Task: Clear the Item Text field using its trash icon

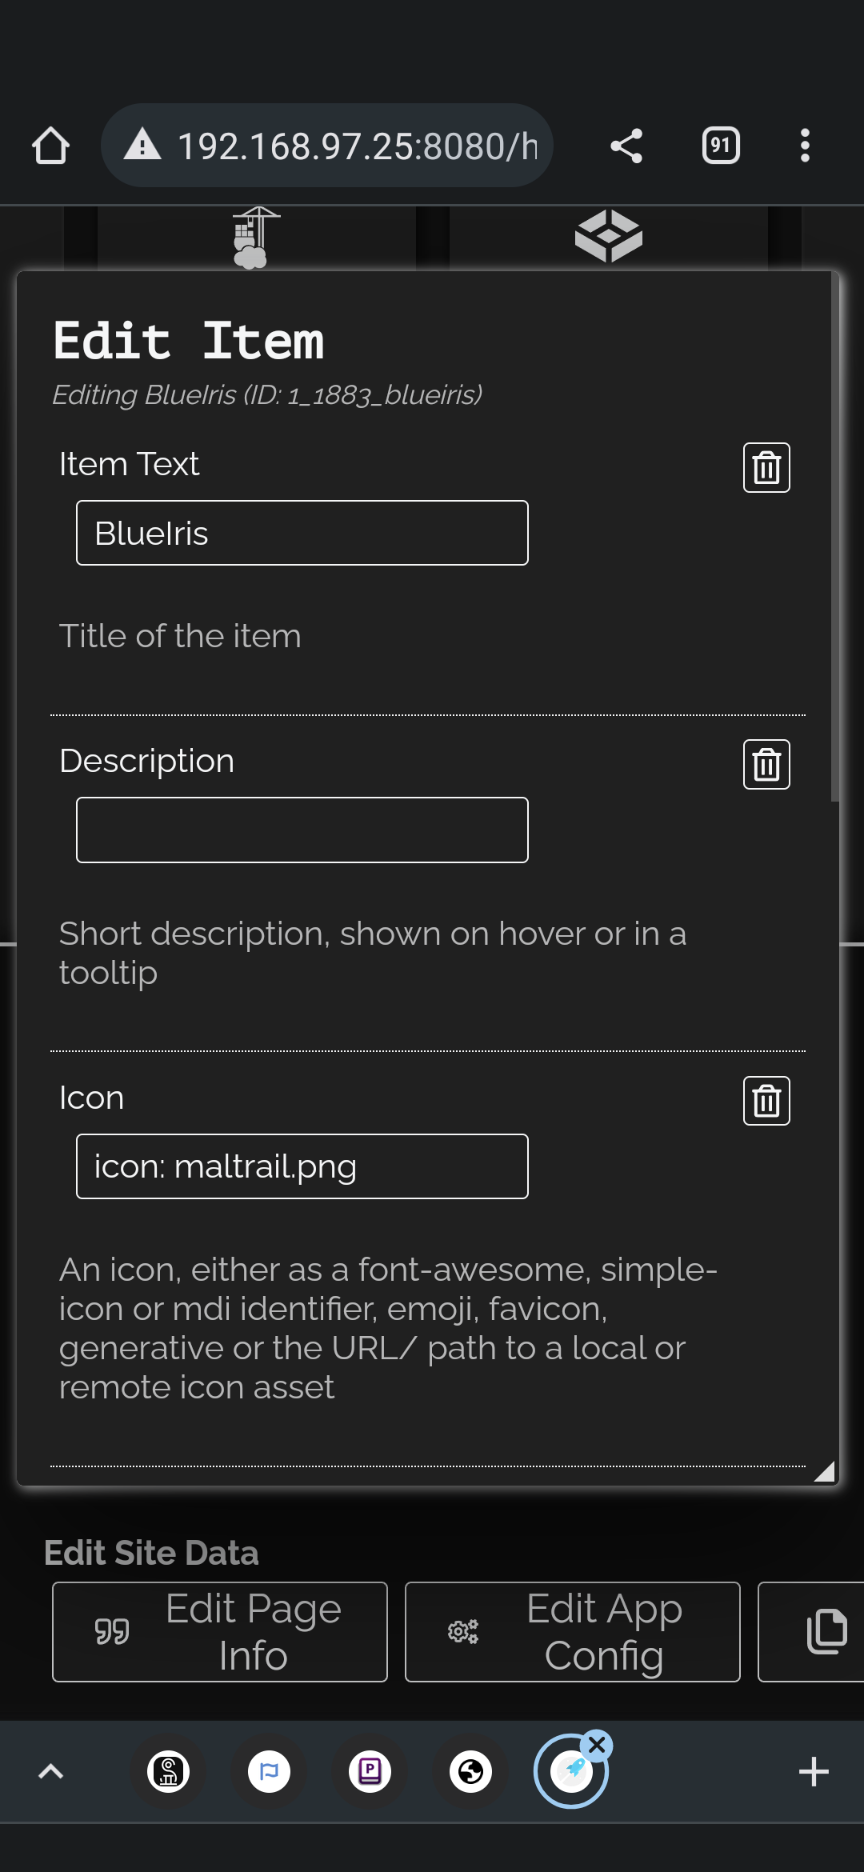Action: [765, 467]
